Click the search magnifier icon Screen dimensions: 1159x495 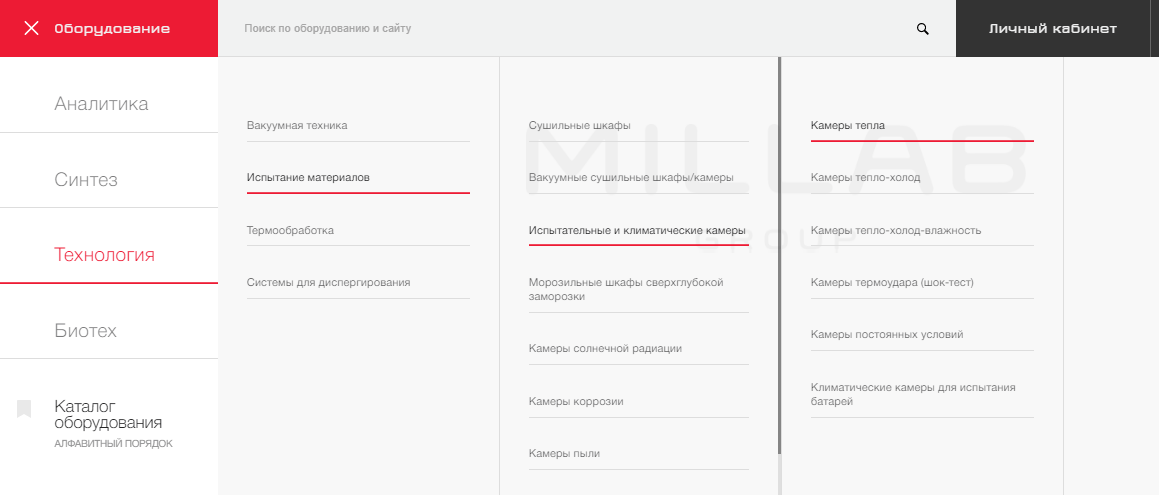coord(923,29)
